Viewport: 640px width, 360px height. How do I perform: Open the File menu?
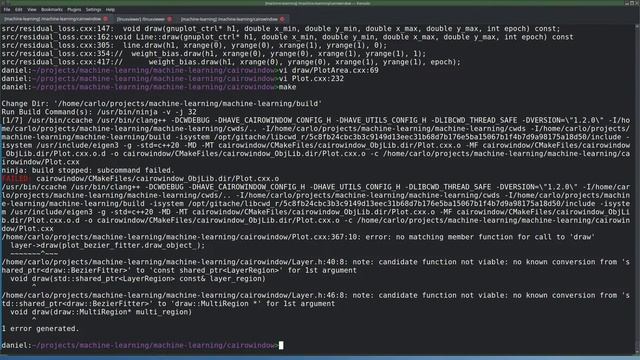[7, 9]
